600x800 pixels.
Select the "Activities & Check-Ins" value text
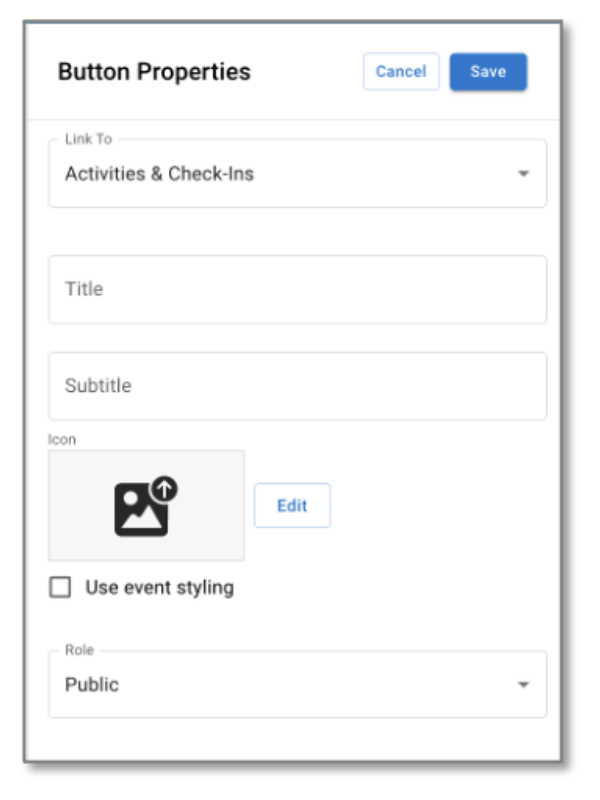click(159, 174)
